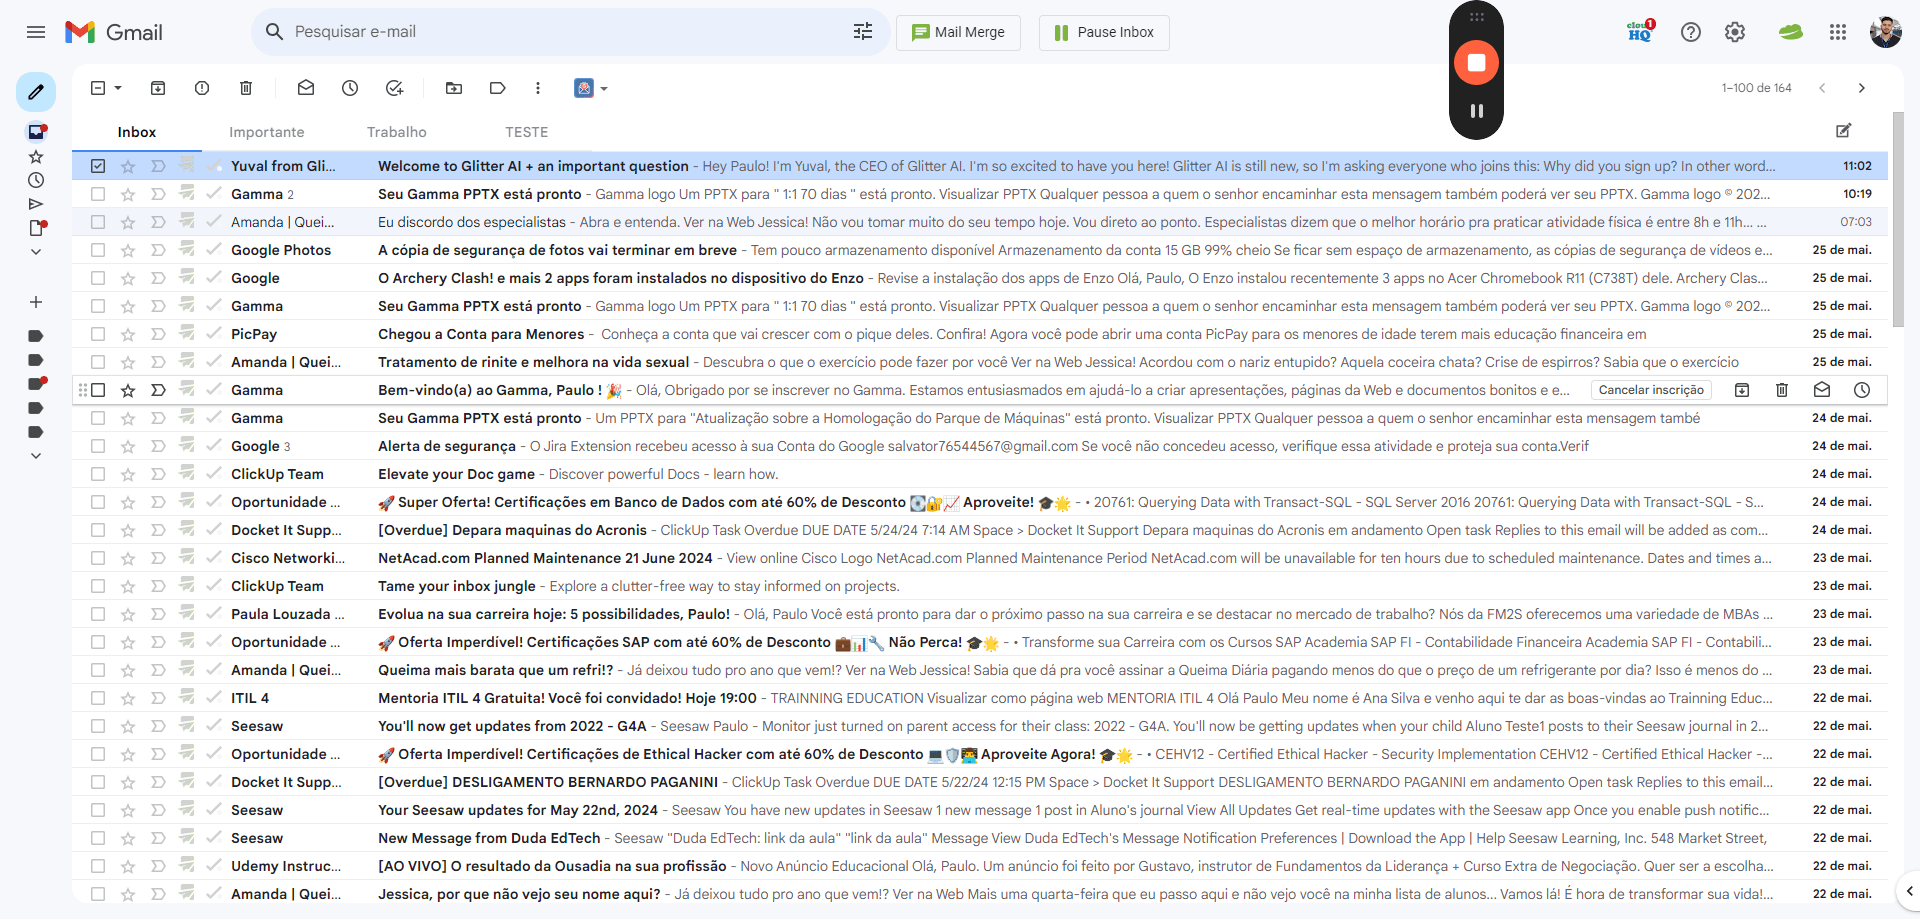Open the Welcome to Glitter AI email
This screenshot has width=1920, height=919.
tap(980, 166)
